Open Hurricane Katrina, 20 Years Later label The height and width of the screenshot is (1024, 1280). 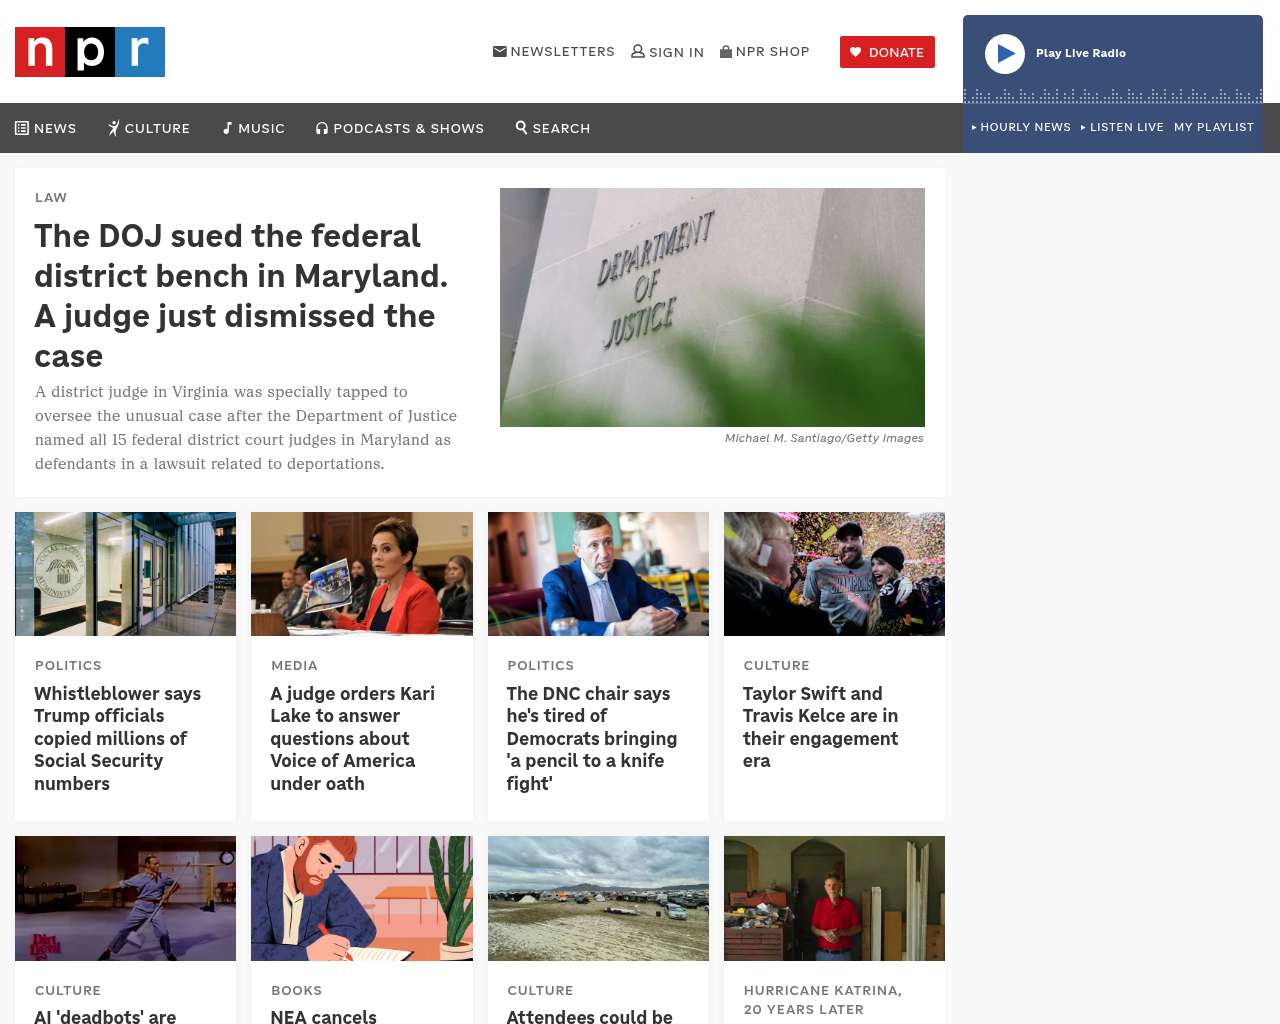click(x=823, y=1000)
